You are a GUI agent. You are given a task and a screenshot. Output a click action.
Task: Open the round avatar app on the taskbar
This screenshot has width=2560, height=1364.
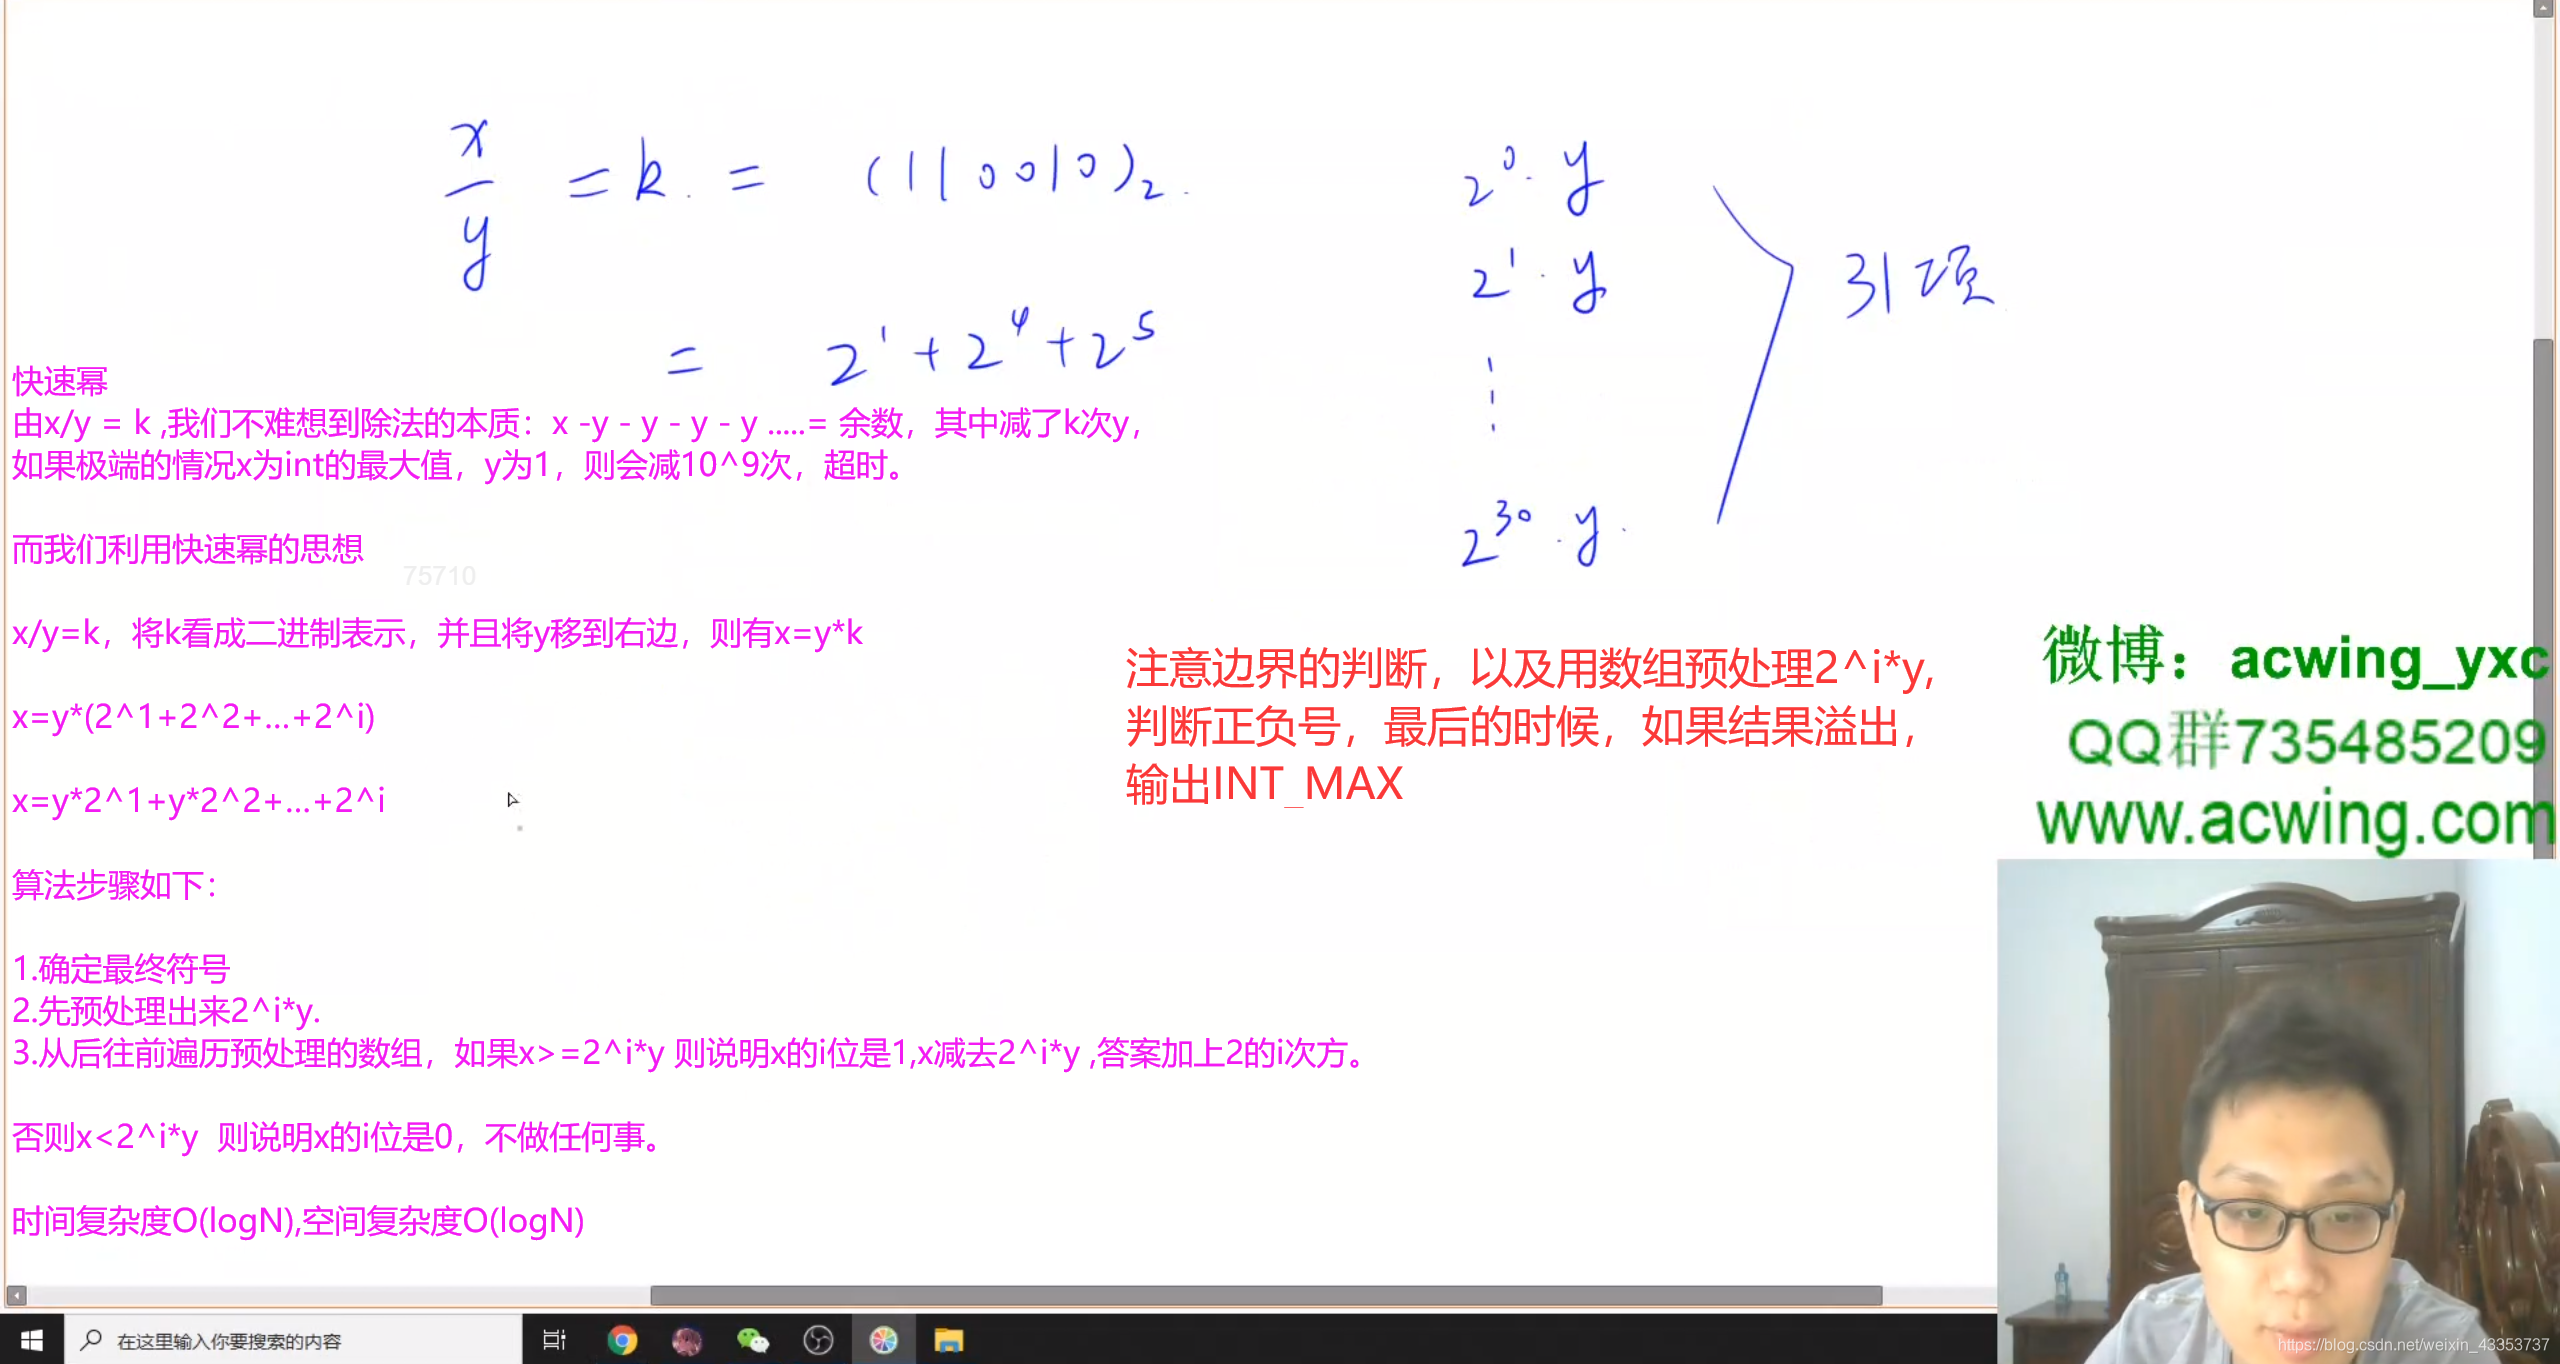pos(687,1340)
